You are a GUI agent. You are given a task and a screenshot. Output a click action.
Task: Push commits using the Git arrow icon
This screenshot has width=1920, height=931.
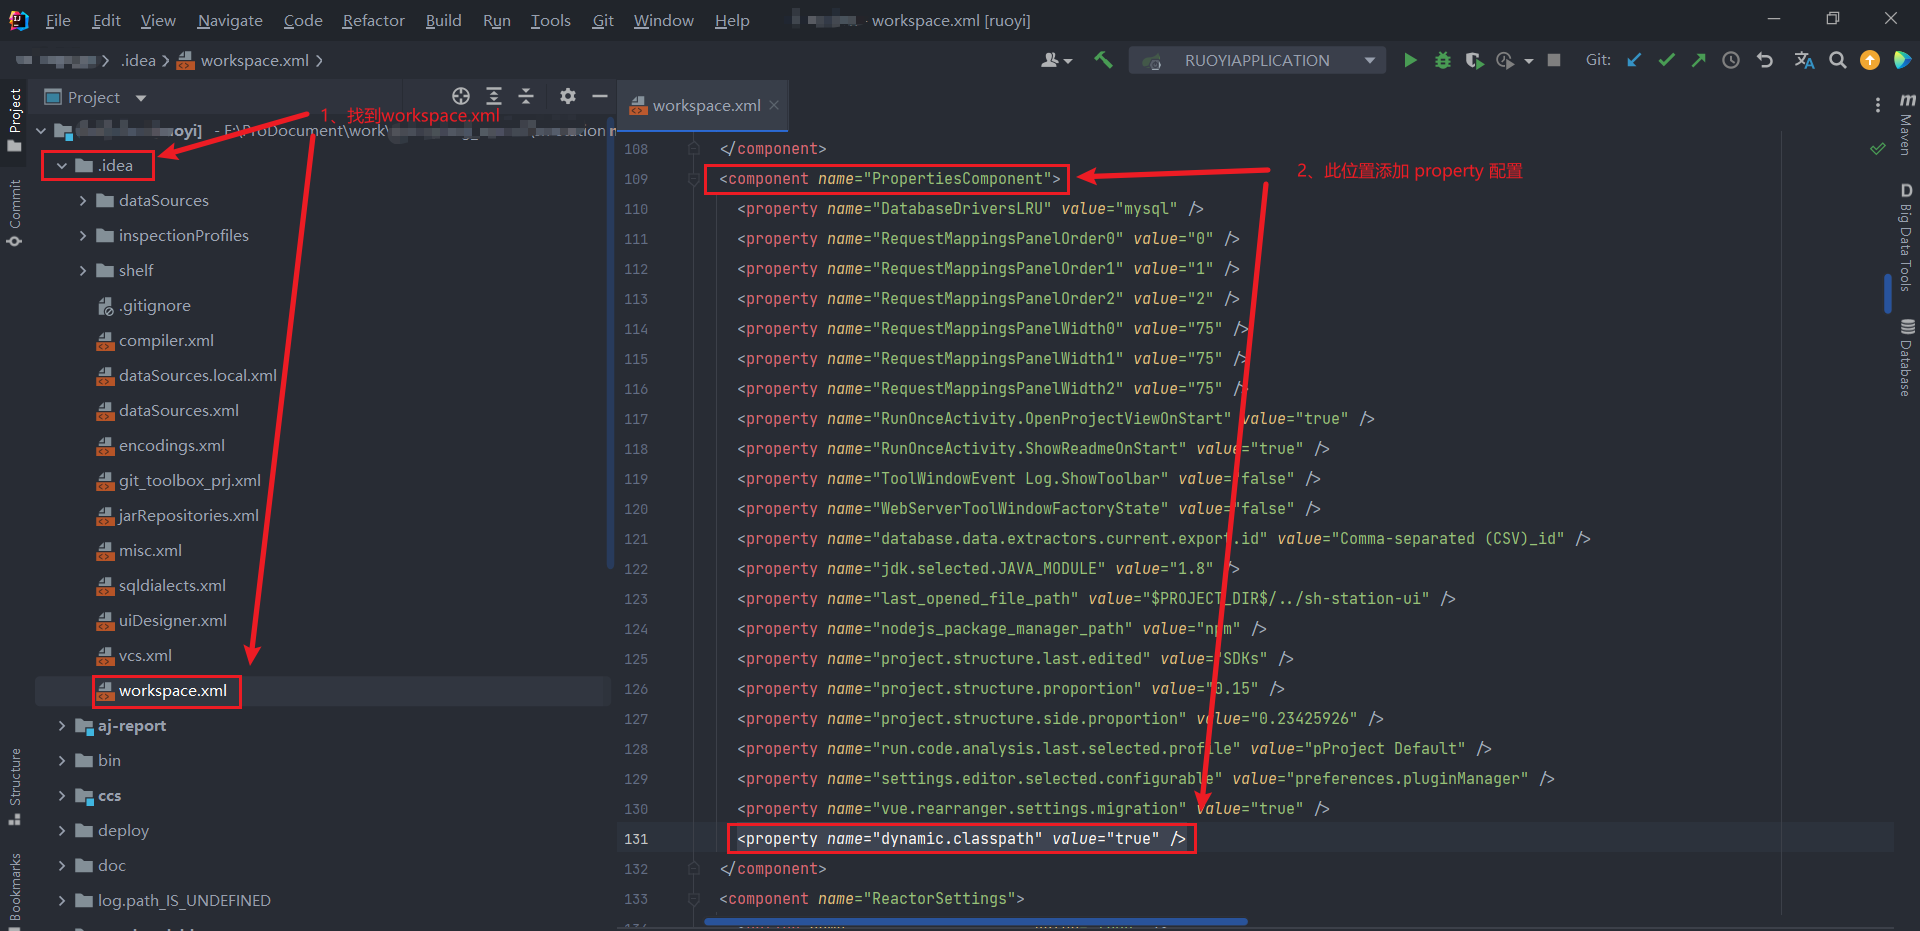tap(1699, 60)
